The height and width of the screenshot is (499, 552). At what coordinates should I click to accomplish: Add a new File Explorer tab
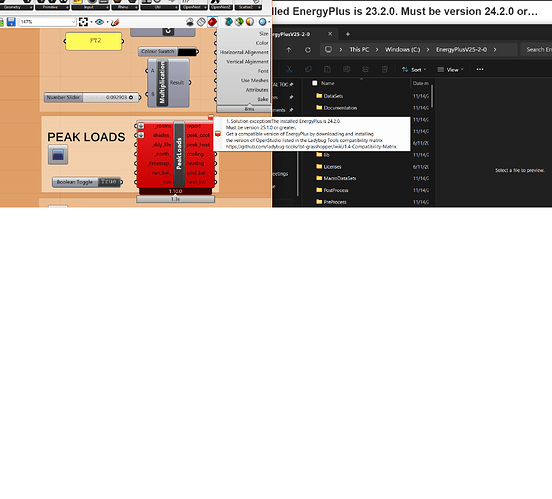[x=348, y=34]
